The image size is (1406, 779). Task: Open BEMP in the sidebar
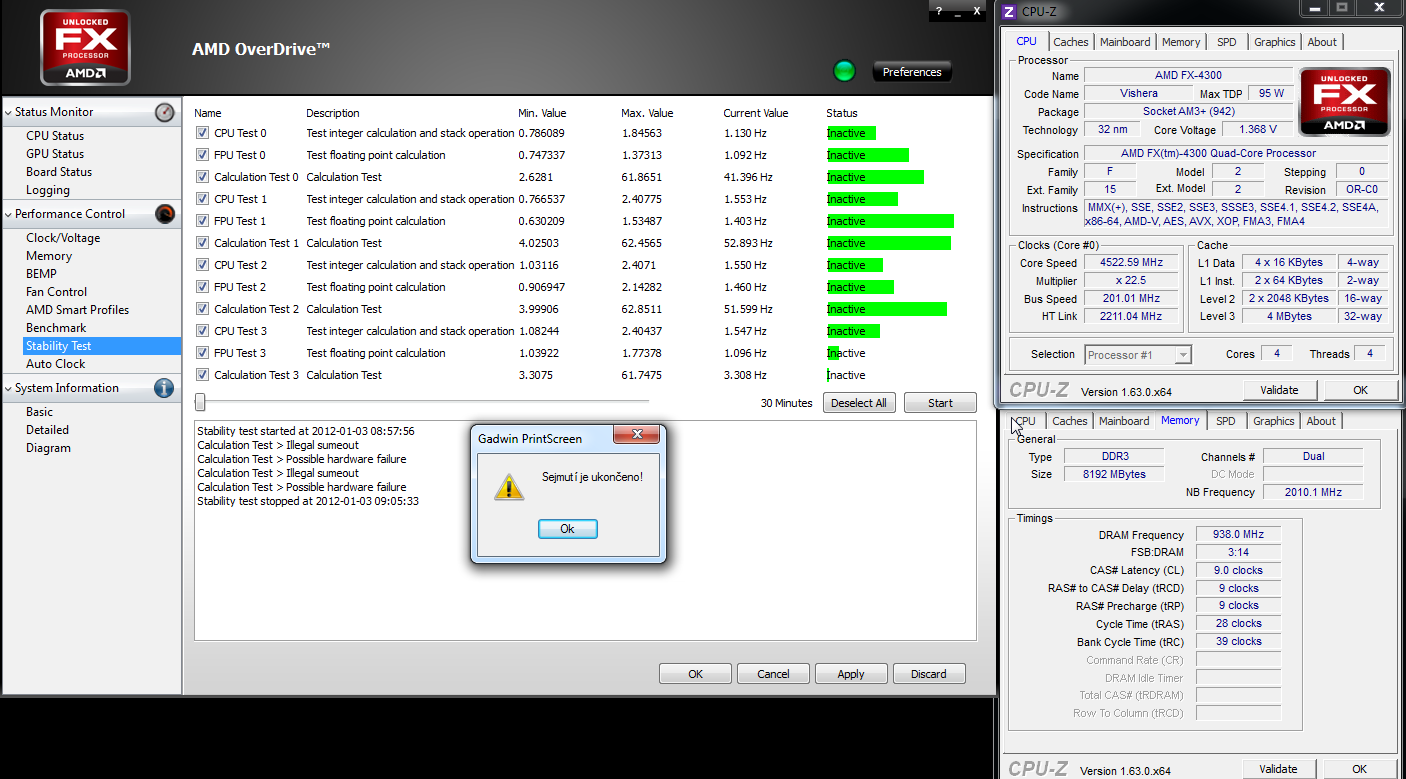(41, 274)
